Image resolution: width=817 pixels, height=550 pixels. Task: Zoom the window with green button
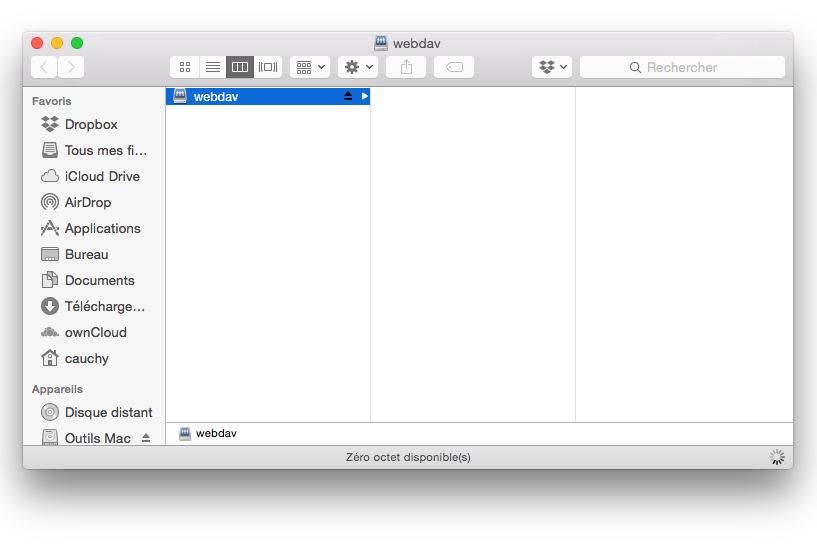click(77, 43)
